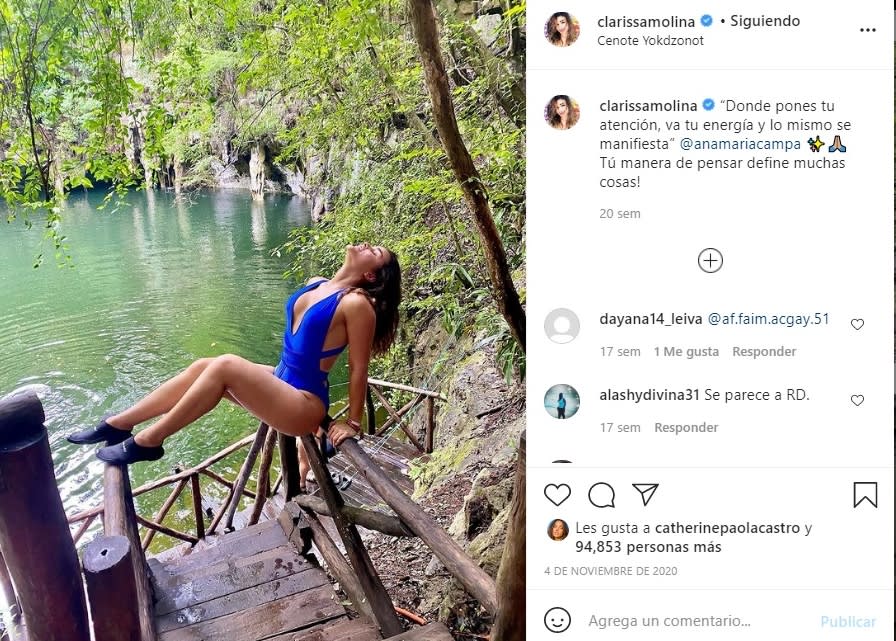Like the post with the heart icon
The height and width of the screenshot is (641, 896).
coord(557,495)
